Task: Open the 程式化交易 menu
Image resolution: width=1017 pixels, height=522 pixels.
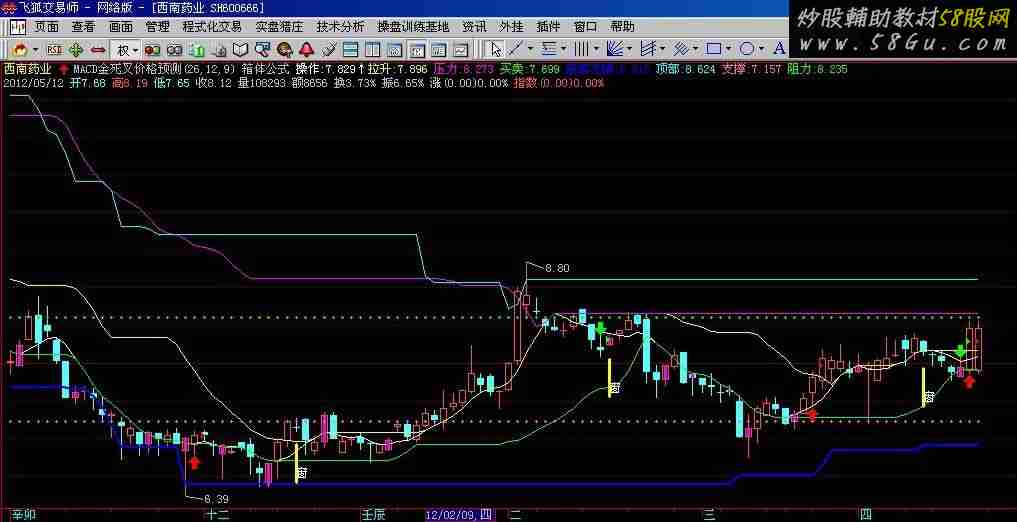Action: click(x=212, y=27)
